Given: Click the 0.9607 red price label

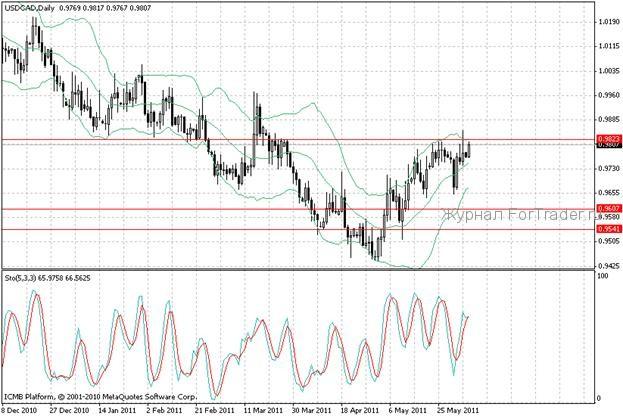Looking at the screenshot, I should 606,209.
